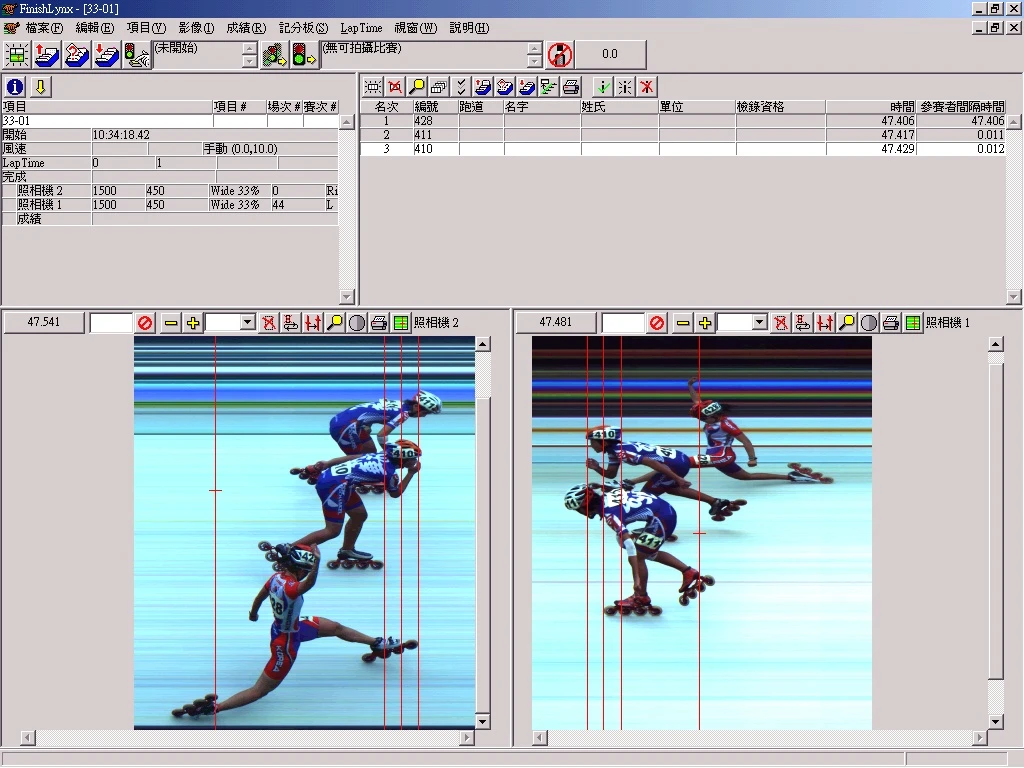
Task: Open the LapTime menu
Action: (361, 28)
